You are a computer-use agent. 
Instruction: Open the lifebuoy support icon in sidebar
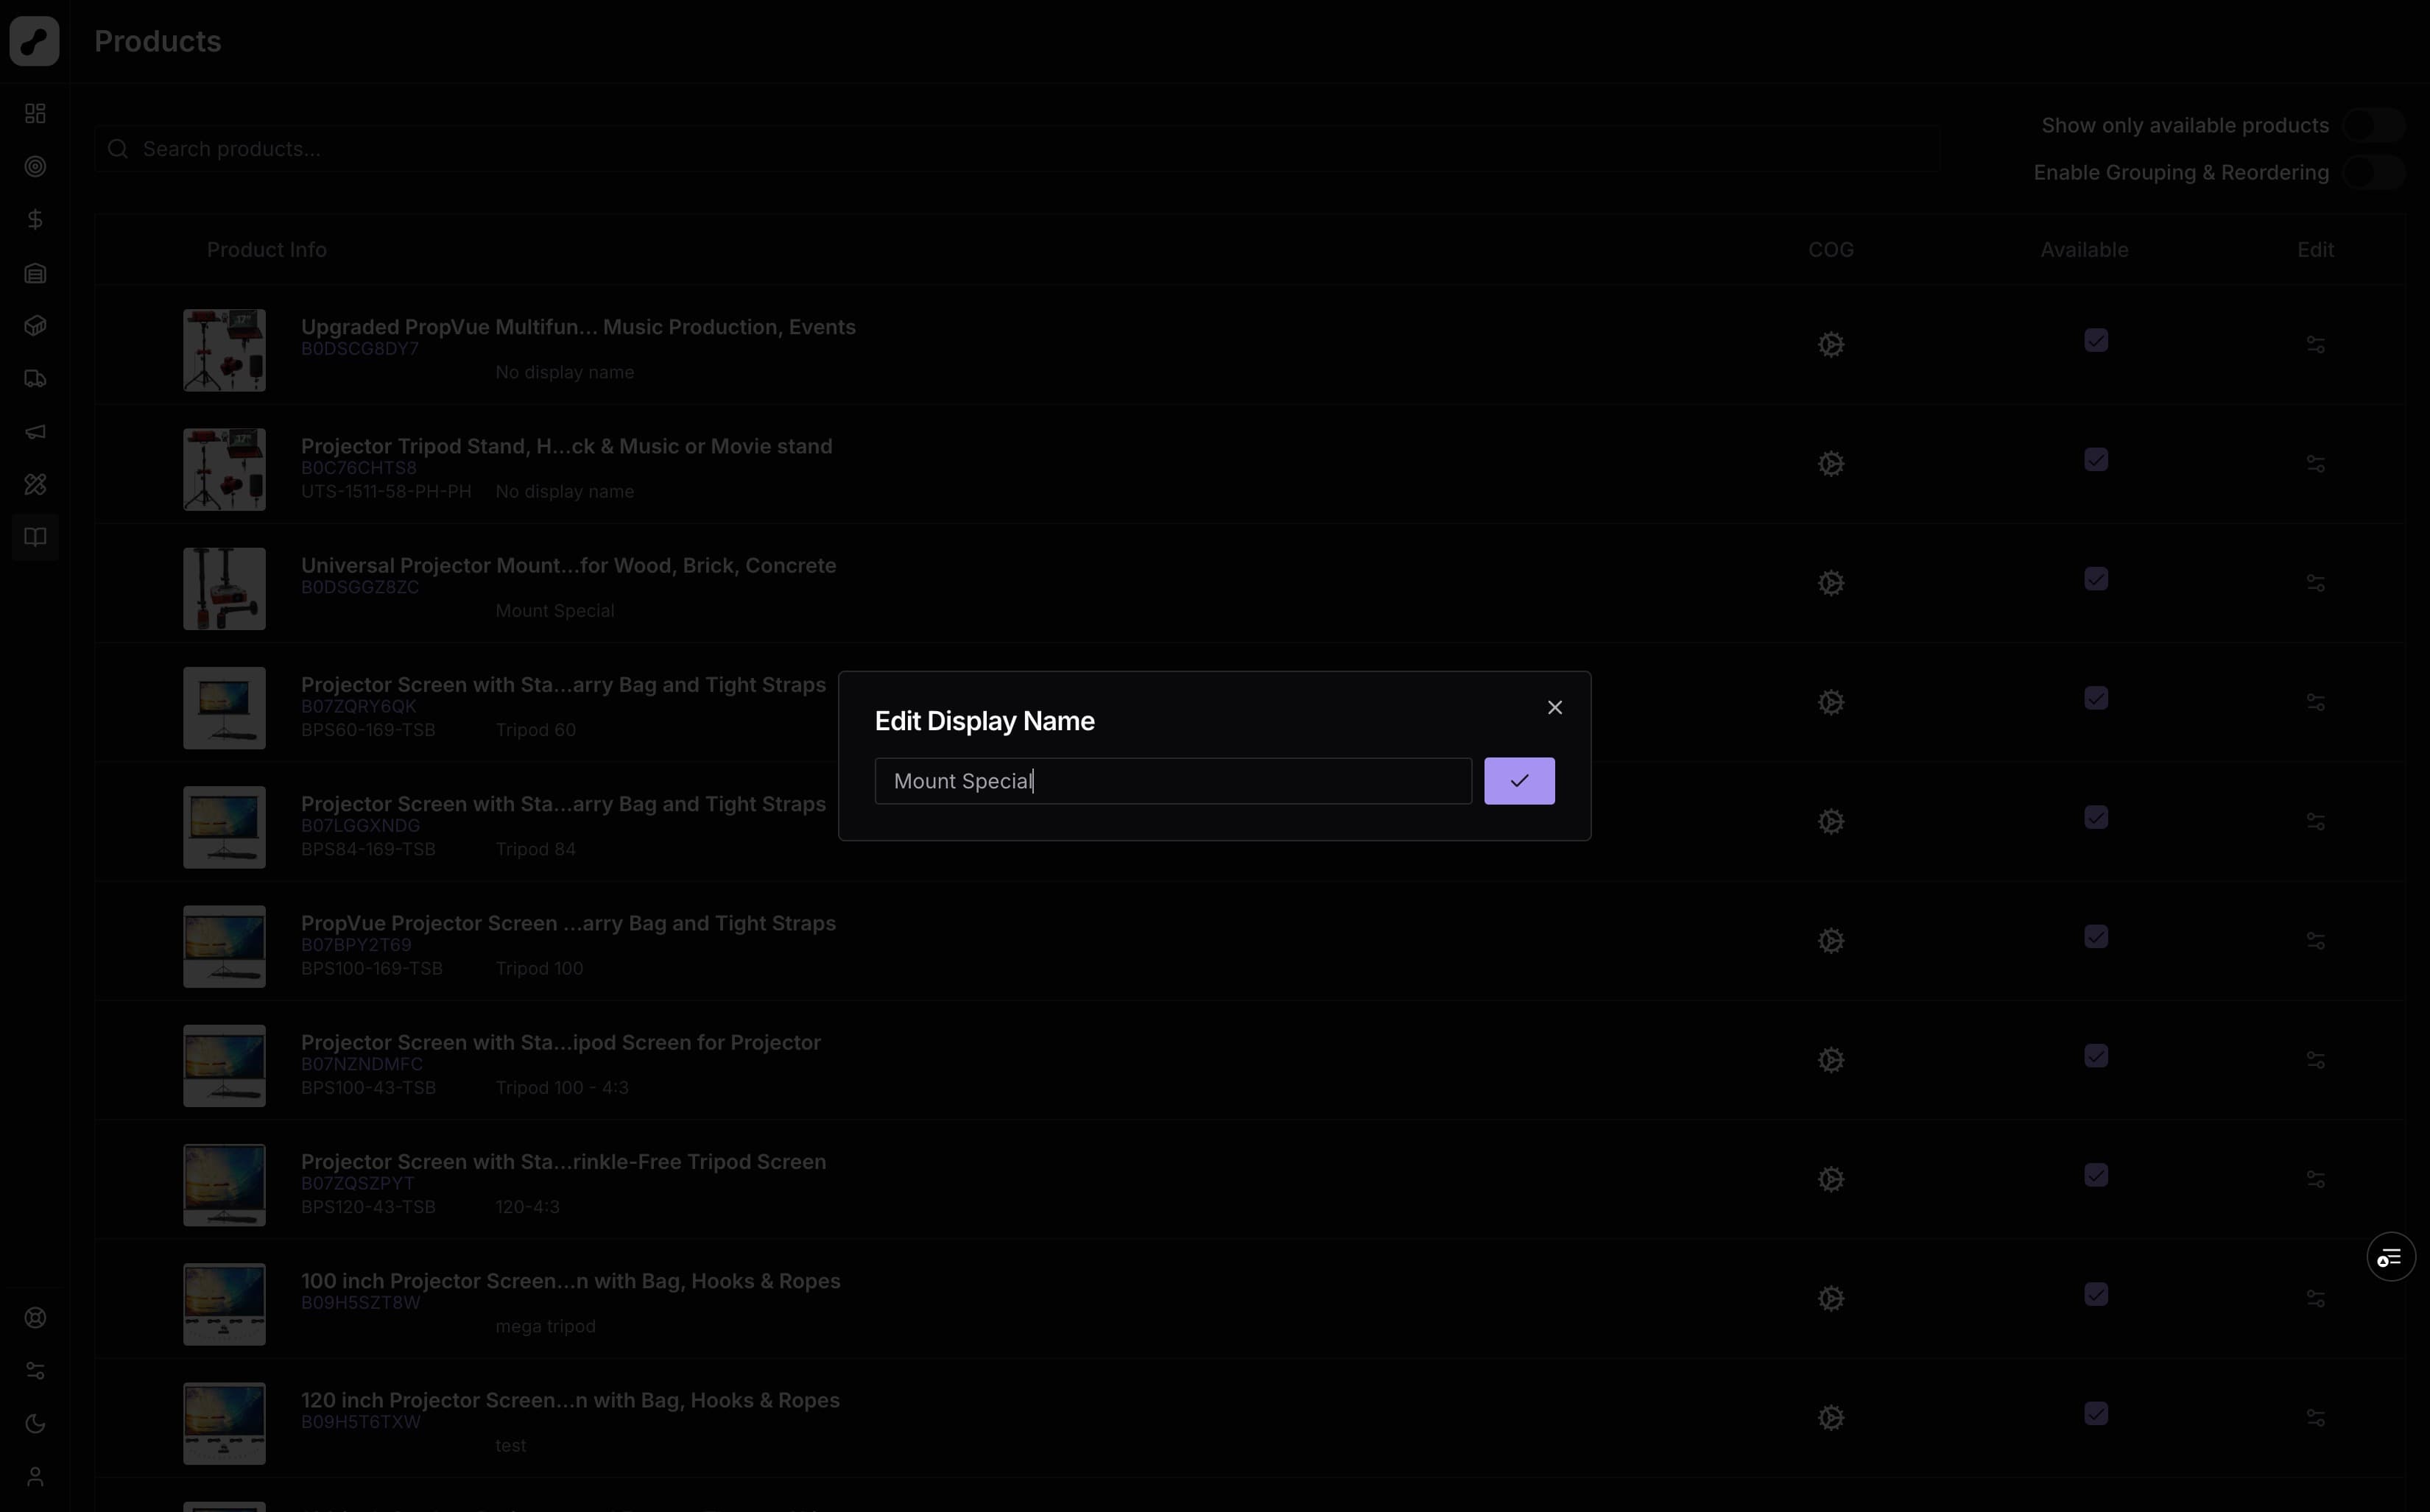(x=35, y=1318)
